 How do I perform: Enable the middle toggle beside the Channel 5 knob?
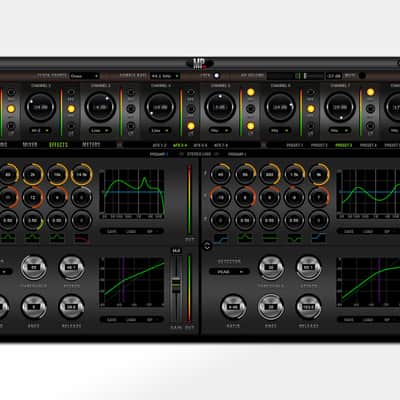pyautogui.click(x=250, y=109)
